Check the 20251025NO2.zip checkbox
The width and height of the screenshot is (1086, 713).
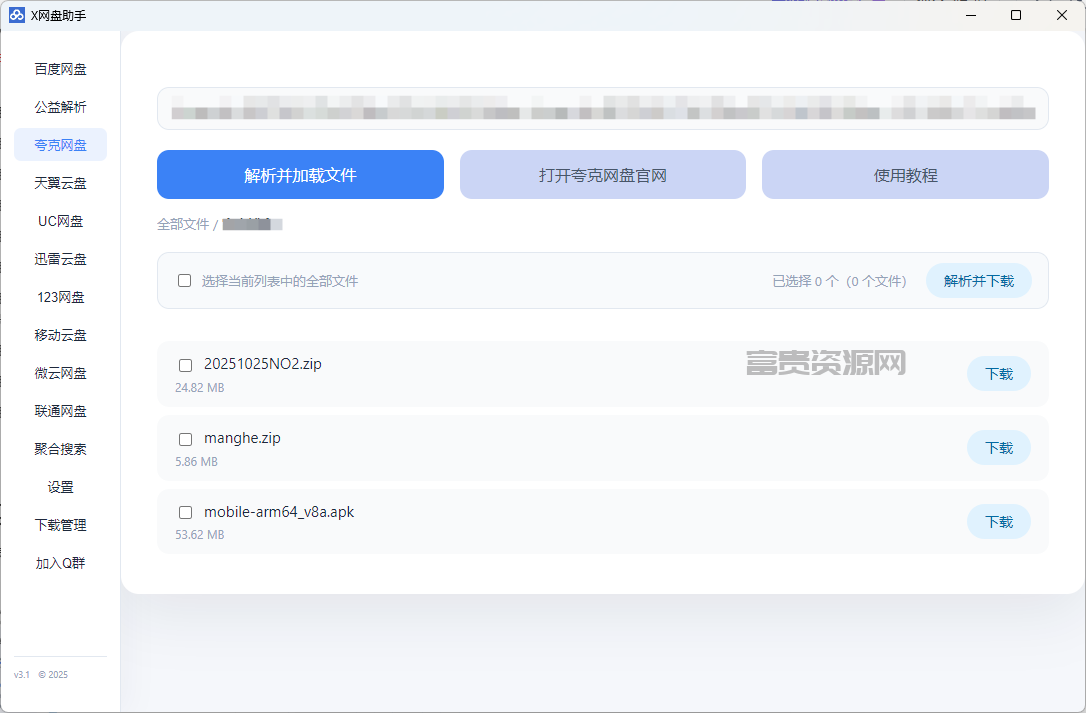tap(186, 365)
